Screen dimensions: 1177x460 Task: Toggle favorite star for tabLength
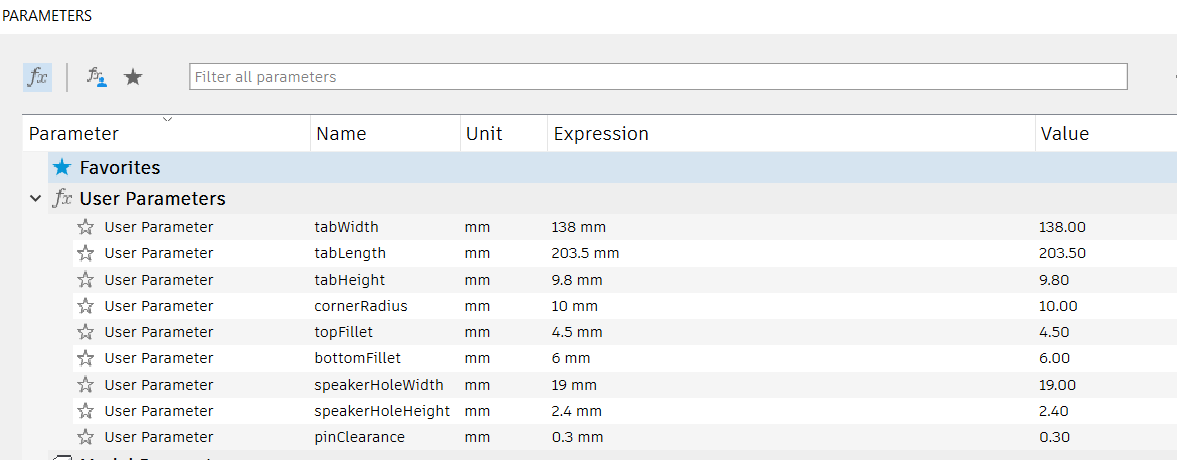coord(86,253)
